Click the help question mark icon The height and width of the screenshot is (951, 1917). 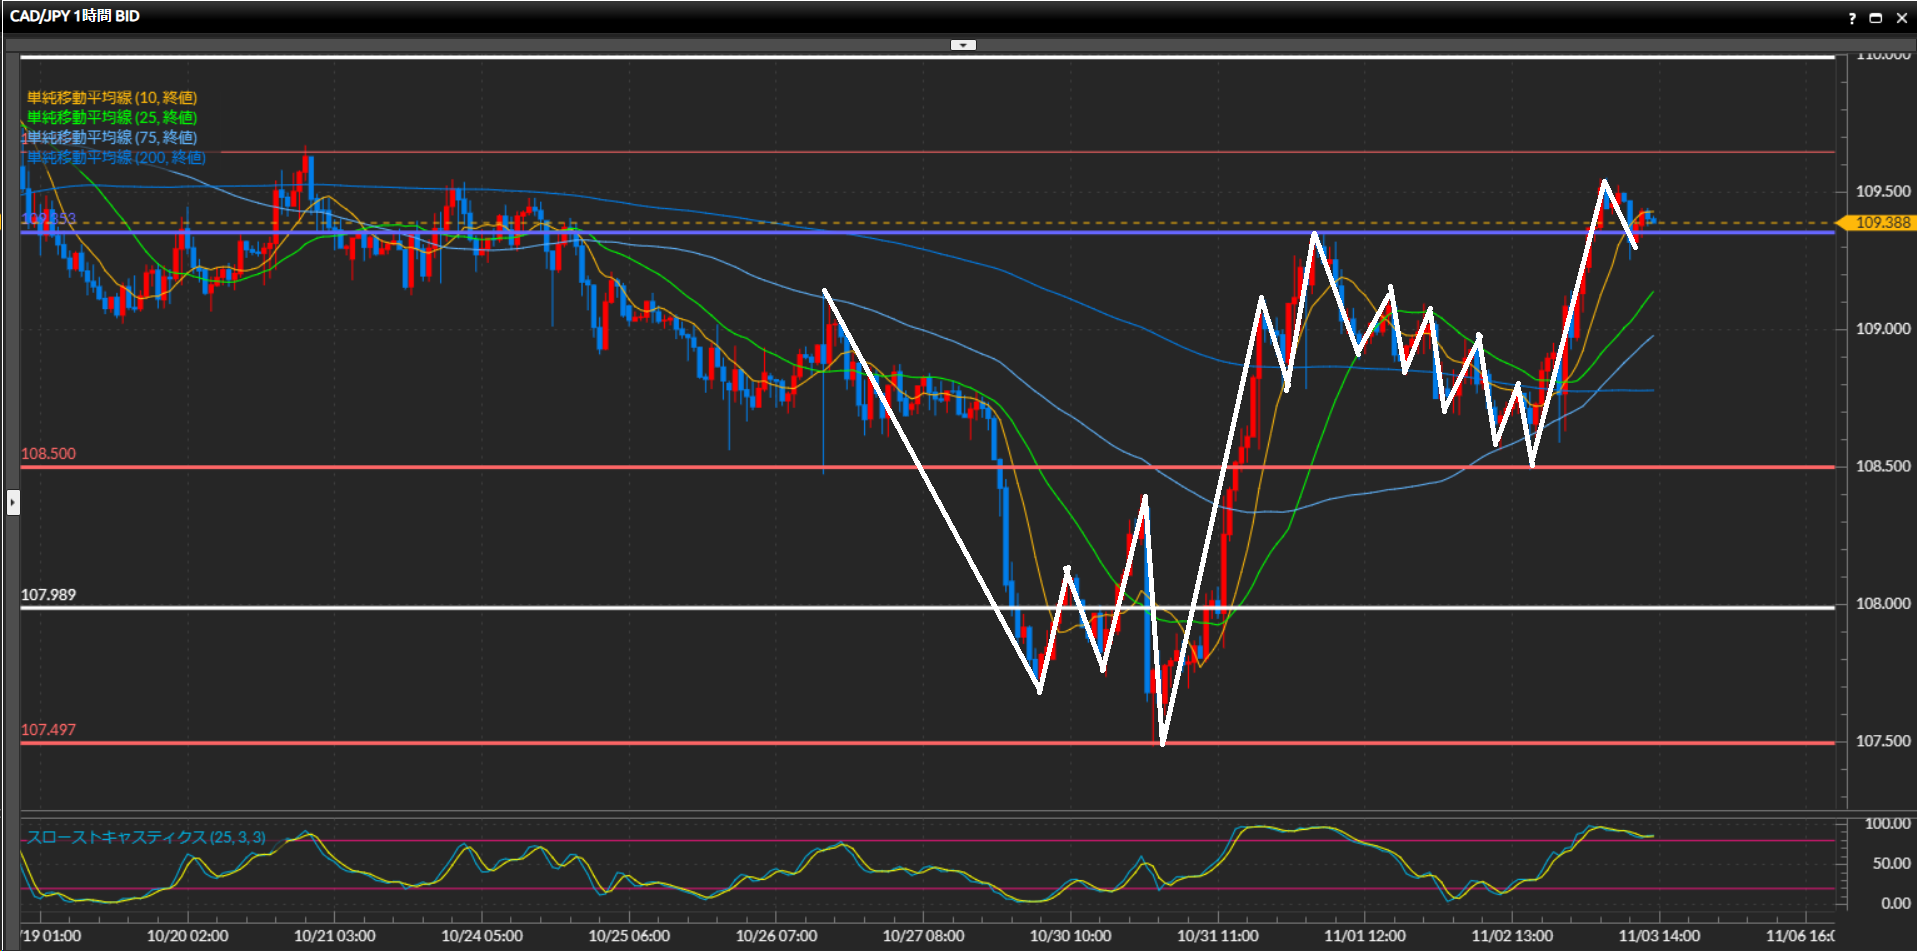1852,18
